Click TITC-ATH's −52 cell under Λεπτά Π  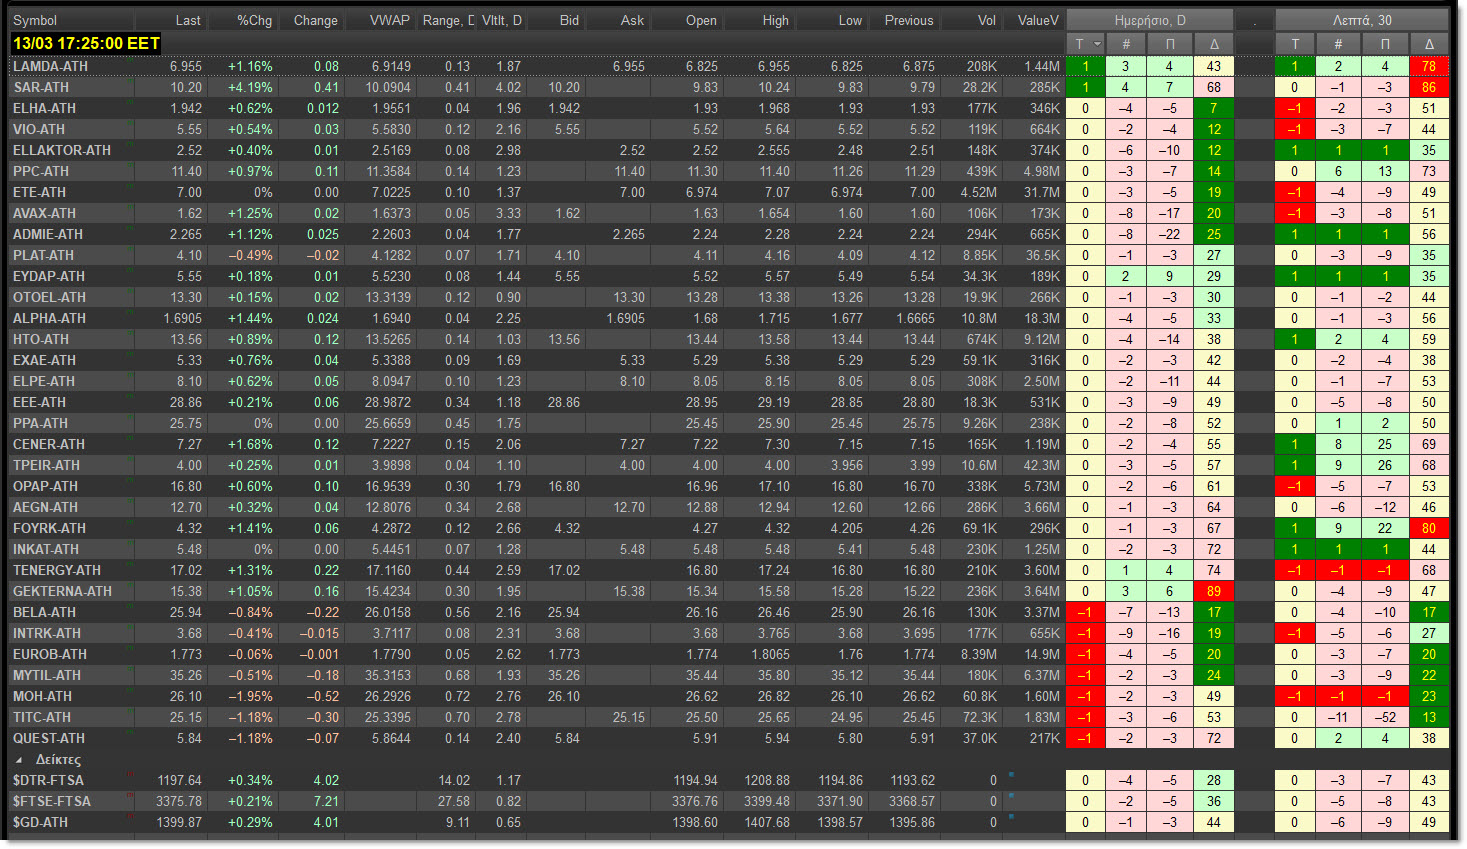point(1385,717)
